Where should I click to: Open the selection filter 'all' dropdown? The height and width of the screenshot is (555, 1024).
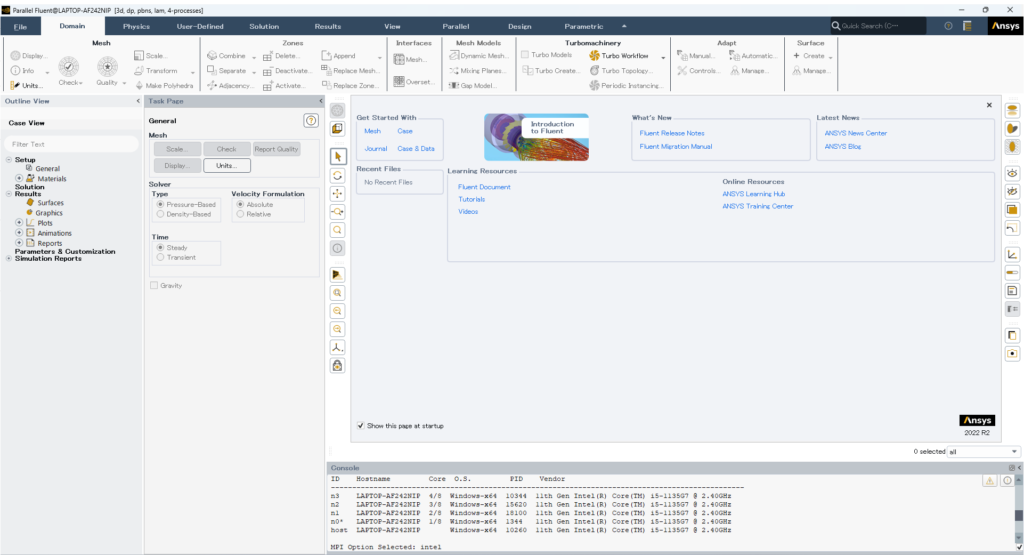[984, 451]
